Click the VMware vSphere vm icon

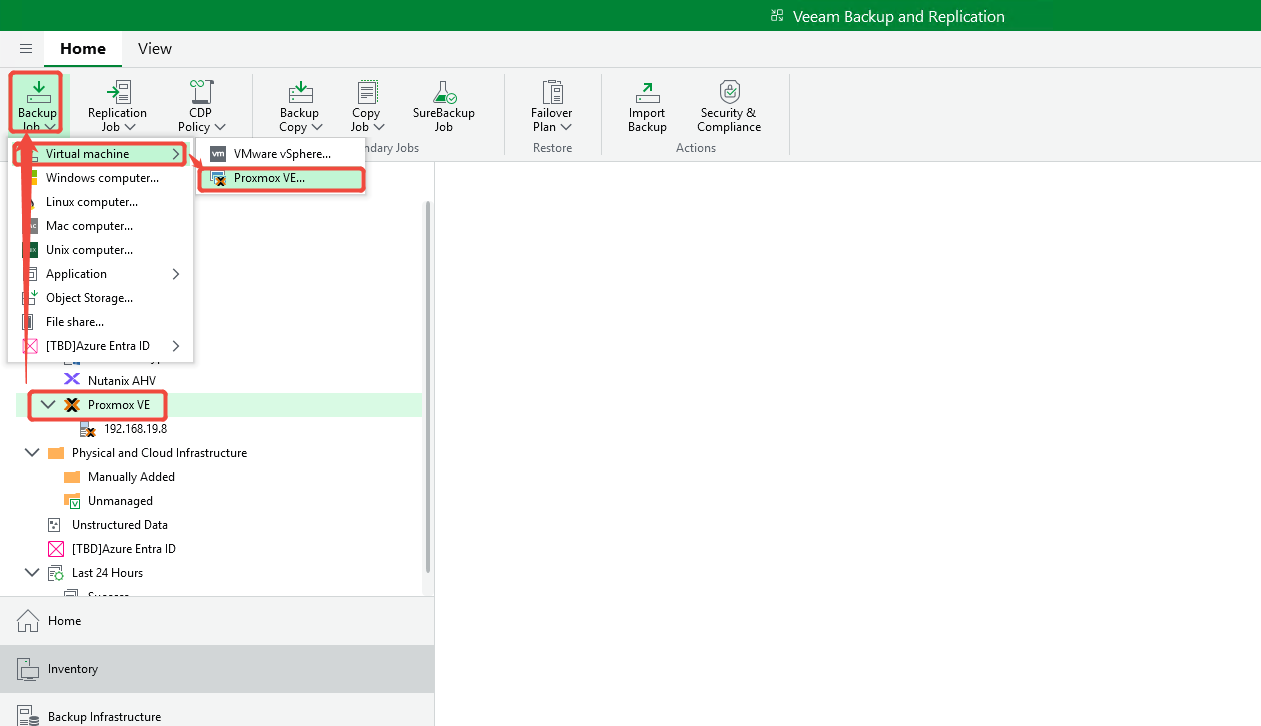pyautogui.click(x=218, y=154)
